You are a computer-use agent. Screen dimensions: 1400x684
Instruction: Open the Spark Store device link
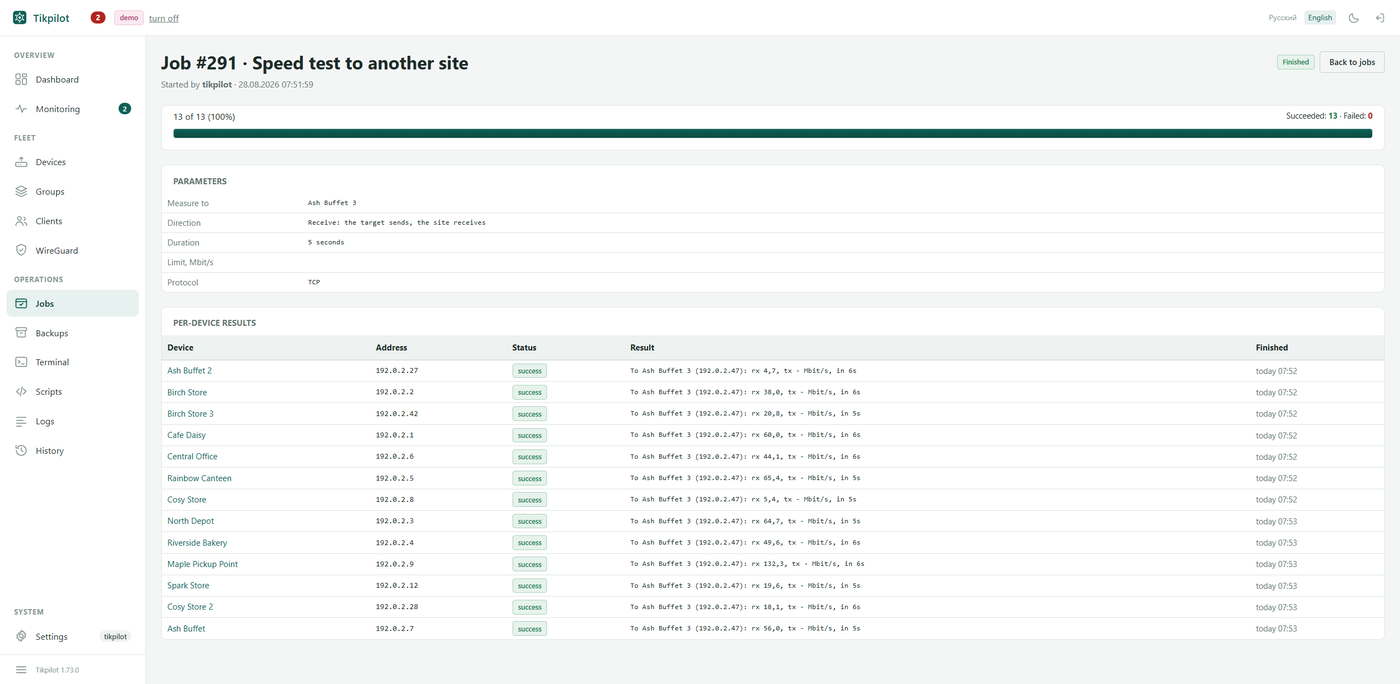tap(188, 586)
